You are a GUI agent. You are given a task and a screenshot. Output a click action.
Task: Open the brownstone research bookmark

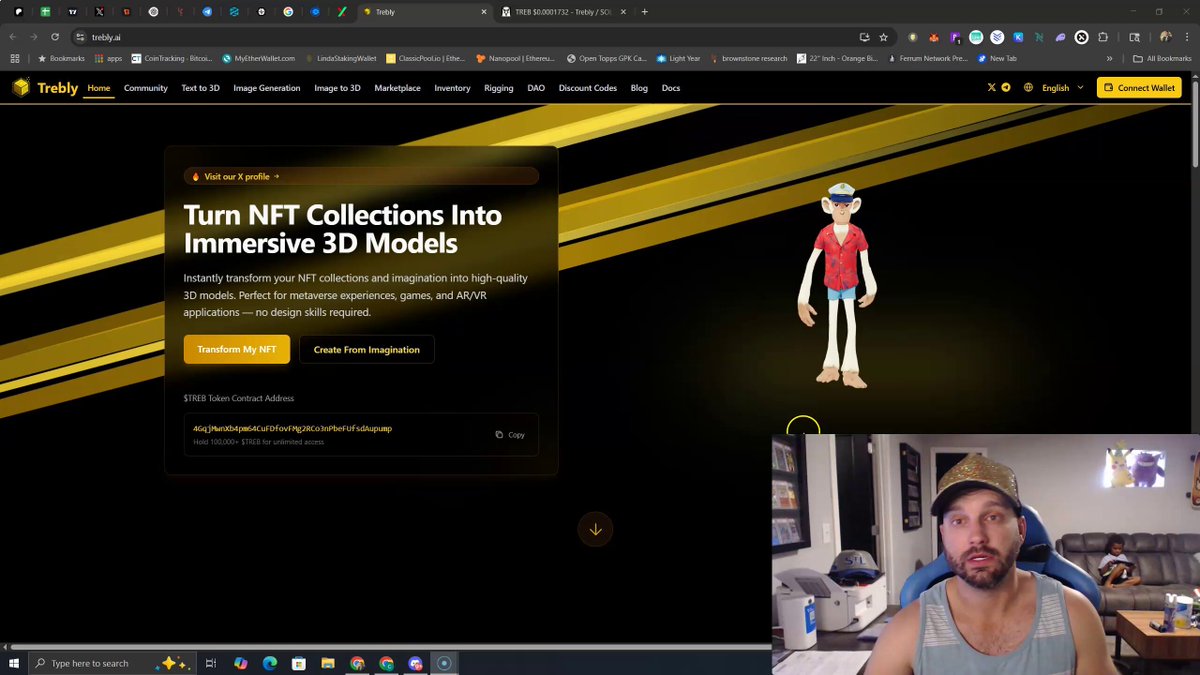point(748,59)
